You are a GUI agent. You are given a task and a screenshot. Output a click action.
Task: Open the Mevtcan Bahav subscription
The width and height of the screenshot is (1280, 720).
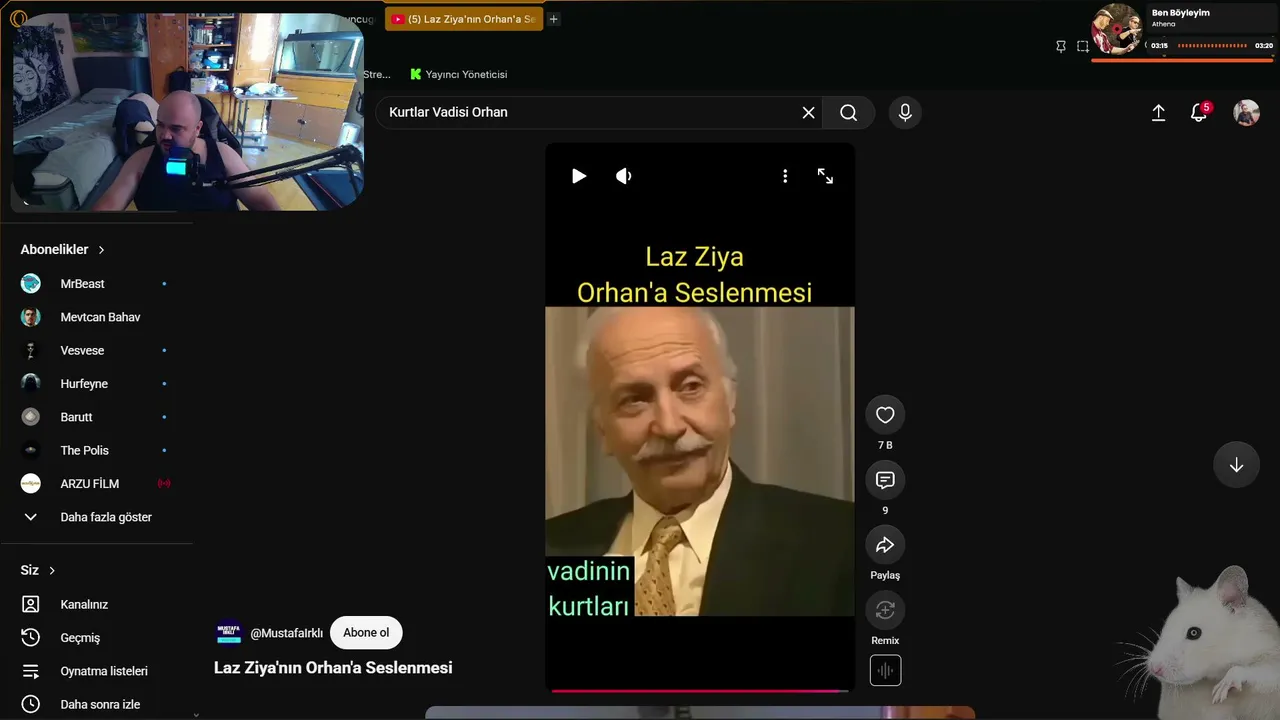(96, 317)
